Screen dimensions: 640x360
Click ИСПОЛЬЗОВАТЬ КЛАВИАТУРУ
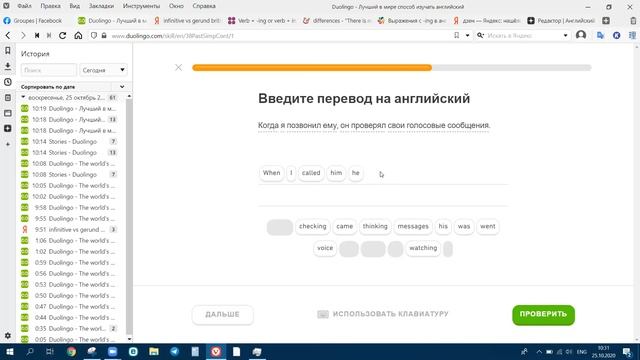[x=383, y=314]
